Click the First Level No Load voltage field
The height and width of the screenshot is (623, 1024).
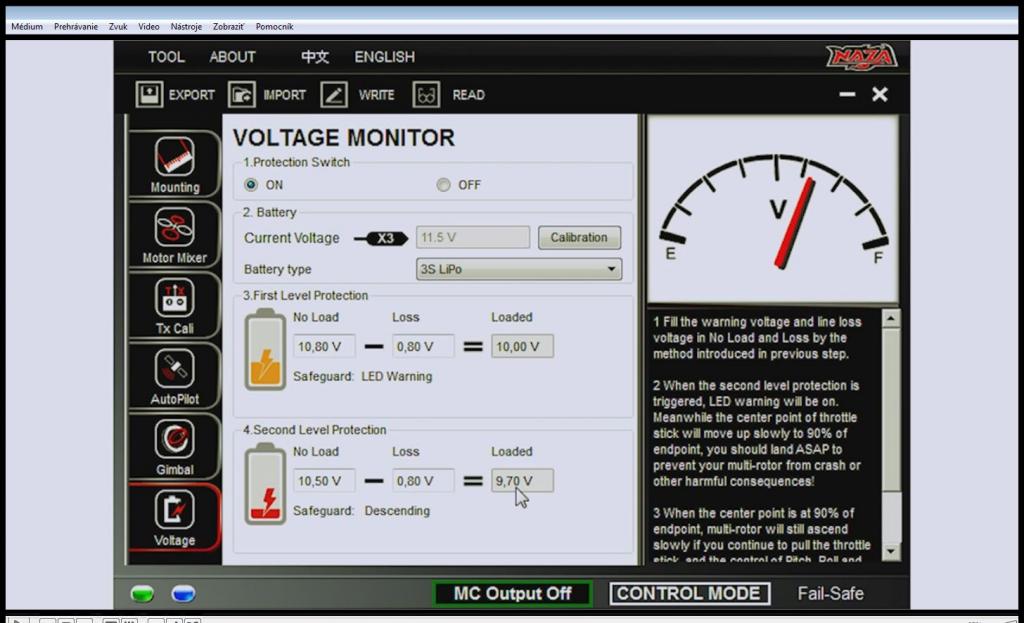coord(324,347)
